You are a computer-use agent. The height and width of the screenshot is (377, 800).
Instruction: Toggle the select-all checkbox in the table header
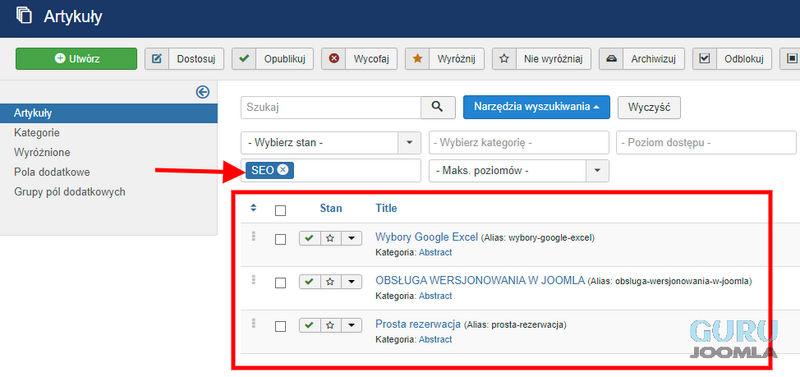point(281,210)
